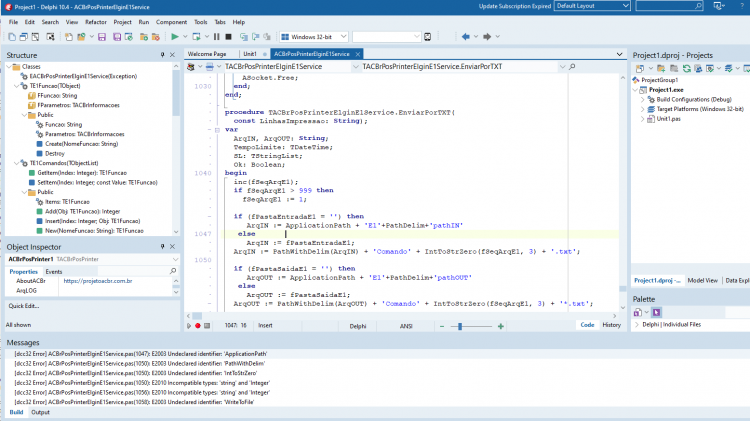Click the Open Project folder icon

pos(81,37)
